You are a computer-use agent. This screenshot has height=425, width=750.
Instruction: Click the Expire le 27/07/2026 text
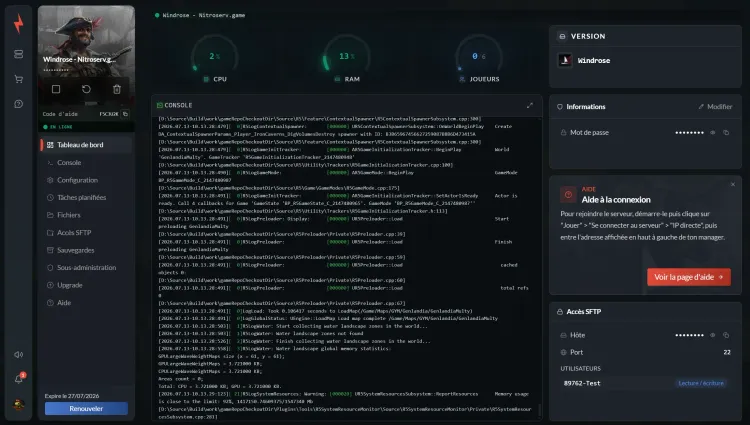point(72,396)
